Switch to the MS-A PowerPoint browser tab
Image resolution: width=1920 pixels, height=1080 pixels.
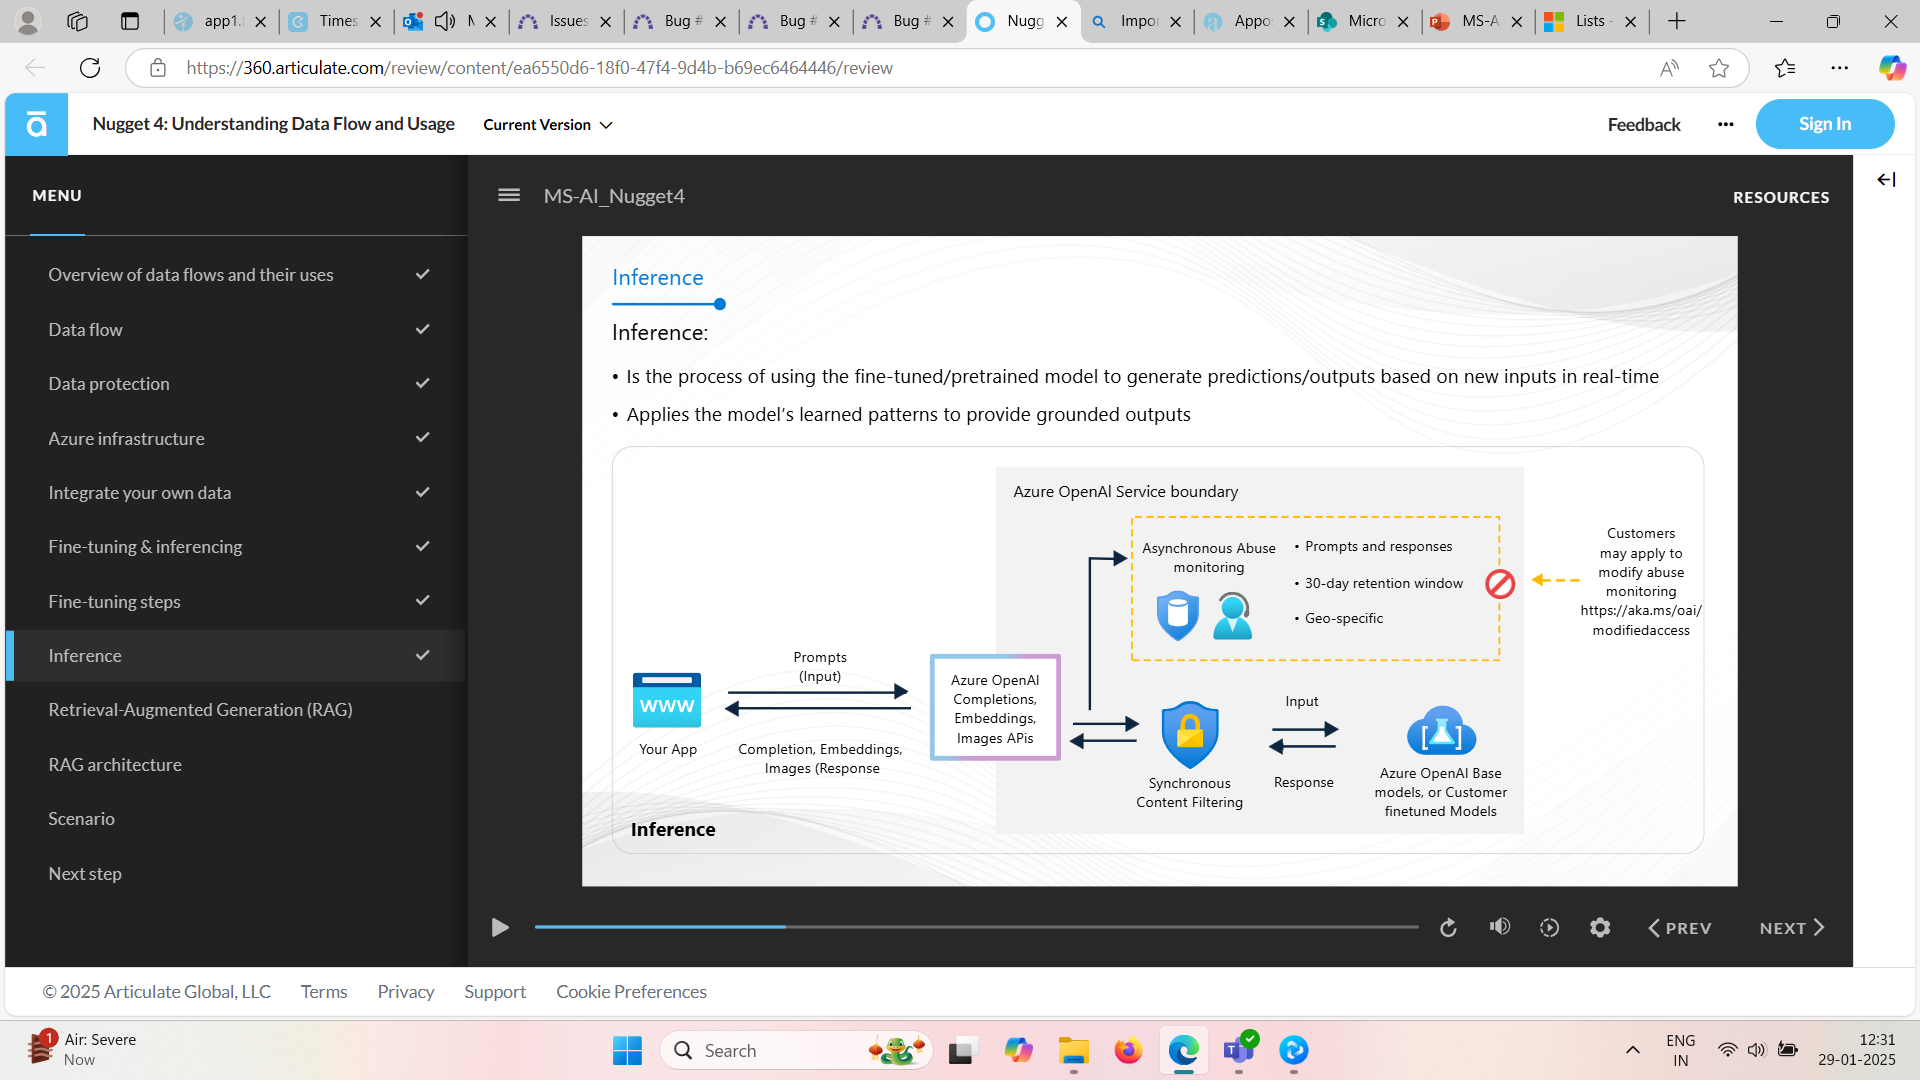[1477, 21]
